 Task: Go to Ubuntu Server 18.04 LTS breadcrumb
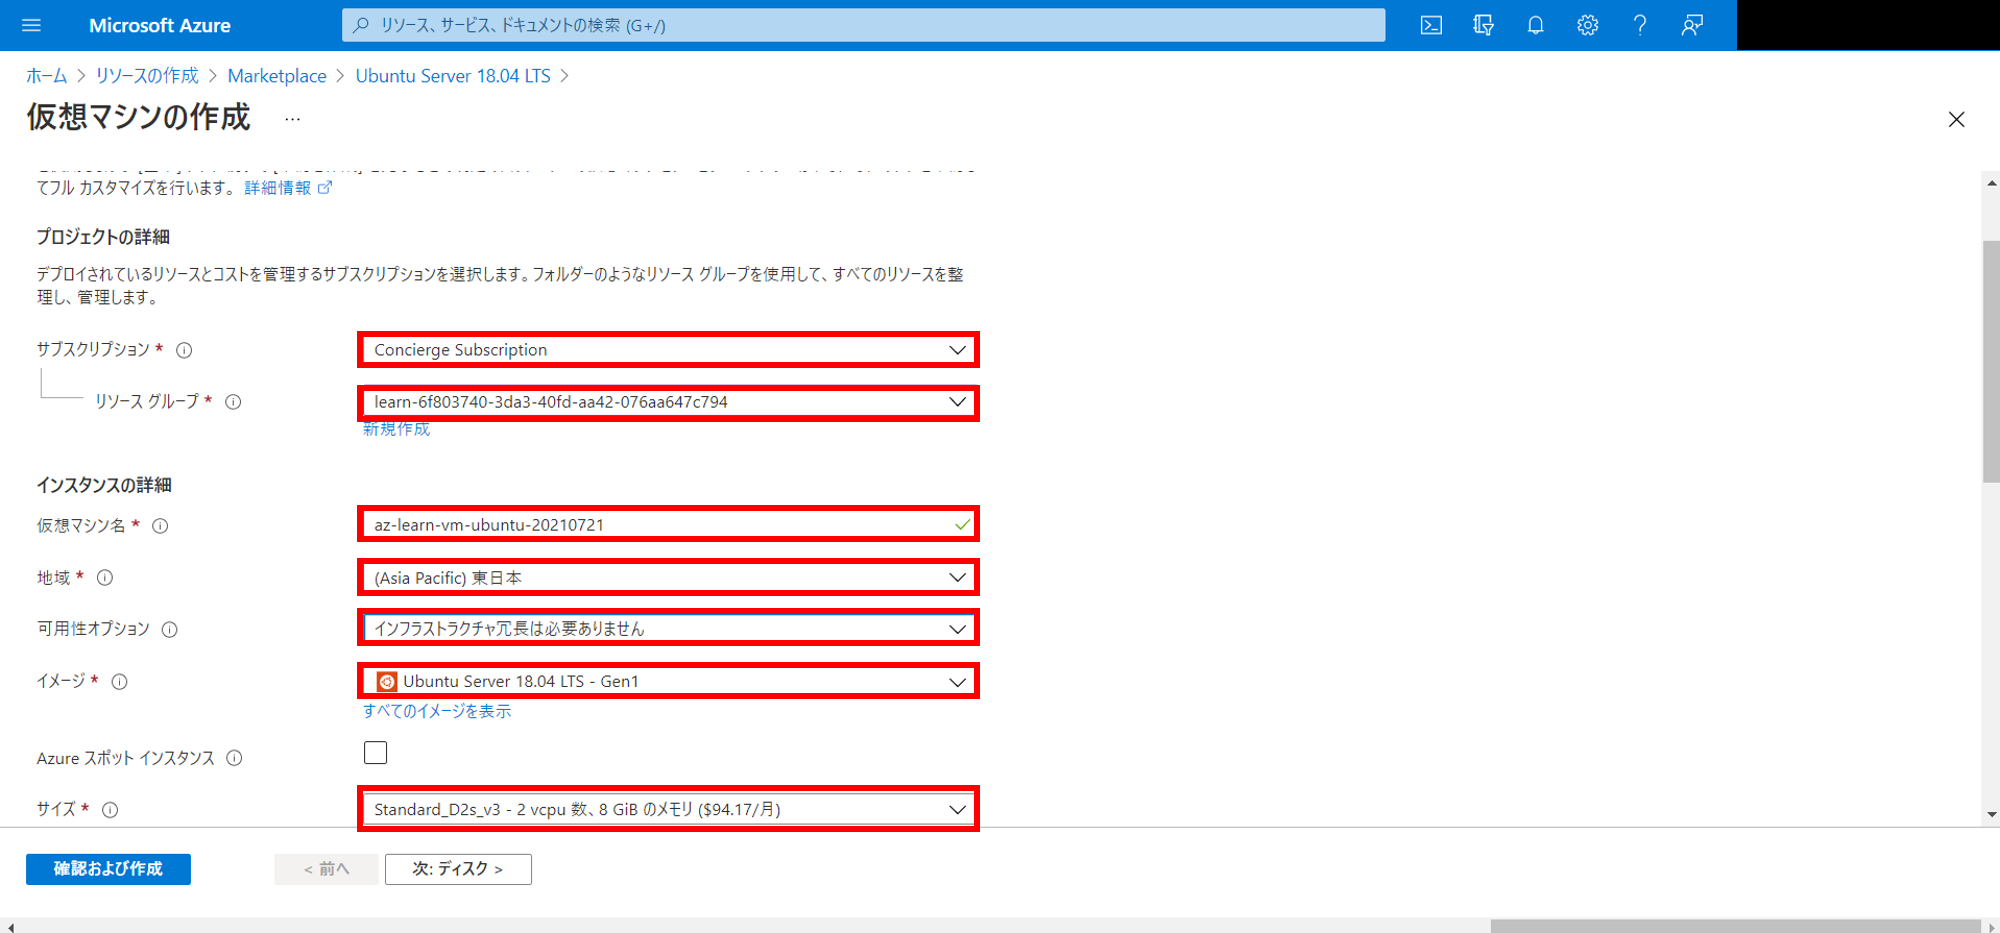(453, 76)
